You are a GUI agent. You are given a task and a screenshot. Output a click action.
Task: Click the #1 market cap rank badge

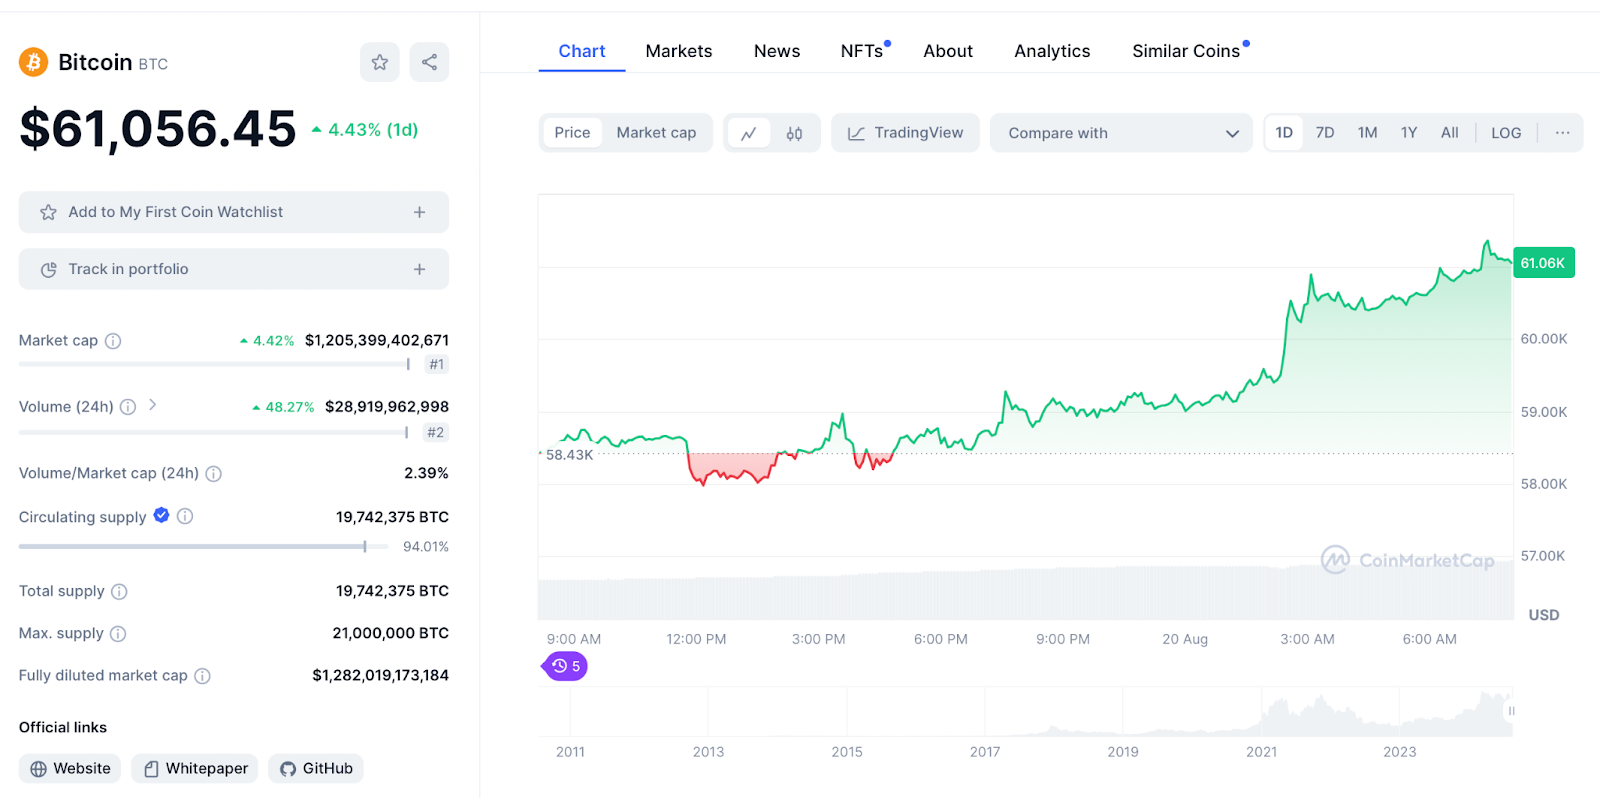(x=436, y=365)
